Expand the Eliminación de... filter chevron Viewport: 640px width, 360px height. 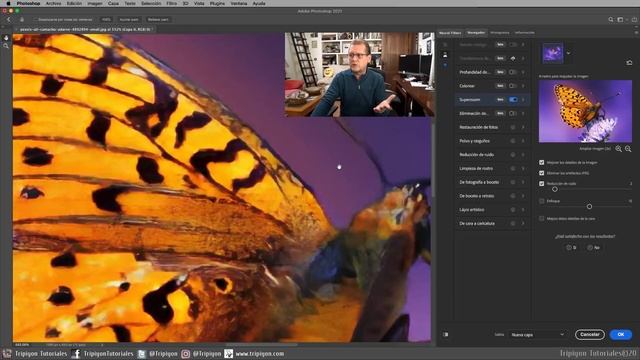[523, 113]
